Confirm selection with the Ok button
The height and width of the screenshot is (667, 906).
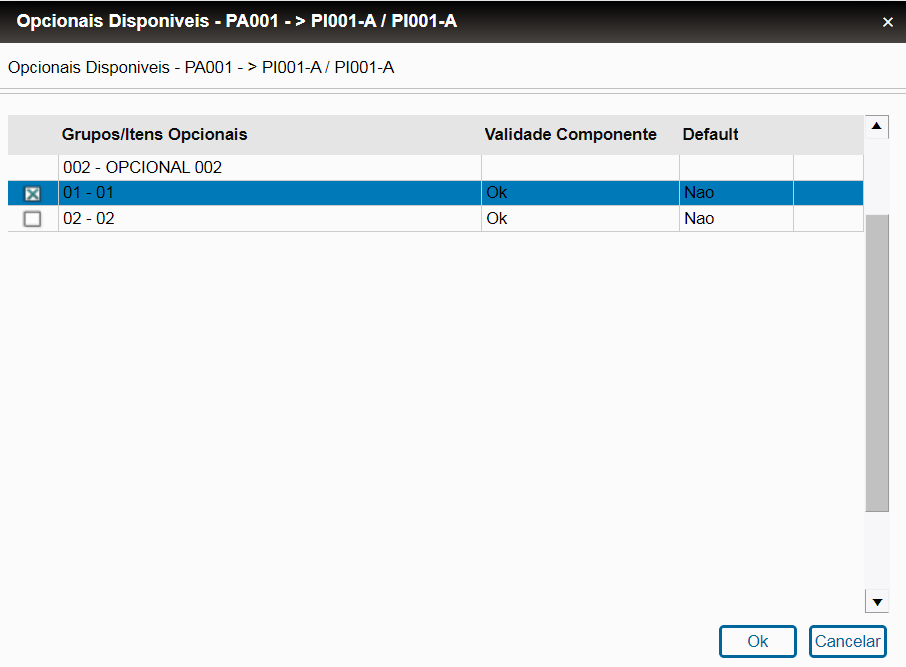pos(757,641)
